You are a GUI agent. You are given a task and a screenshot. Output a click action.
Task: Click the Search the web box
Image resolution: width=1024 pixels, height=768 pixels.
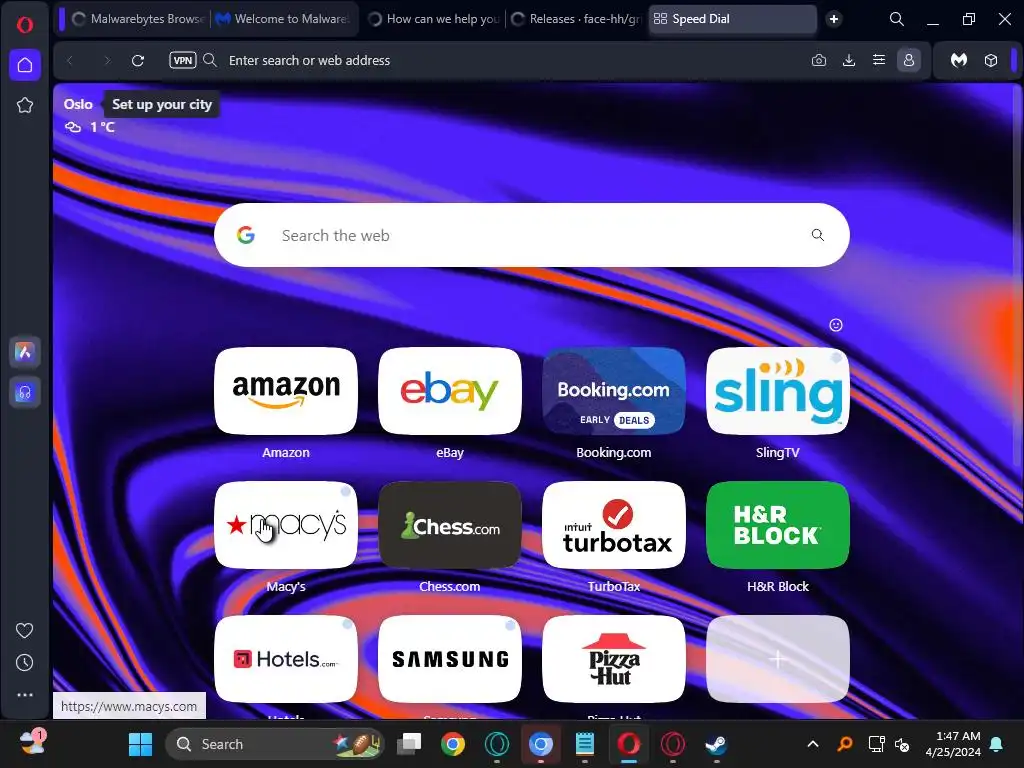[x=532, y=235]
